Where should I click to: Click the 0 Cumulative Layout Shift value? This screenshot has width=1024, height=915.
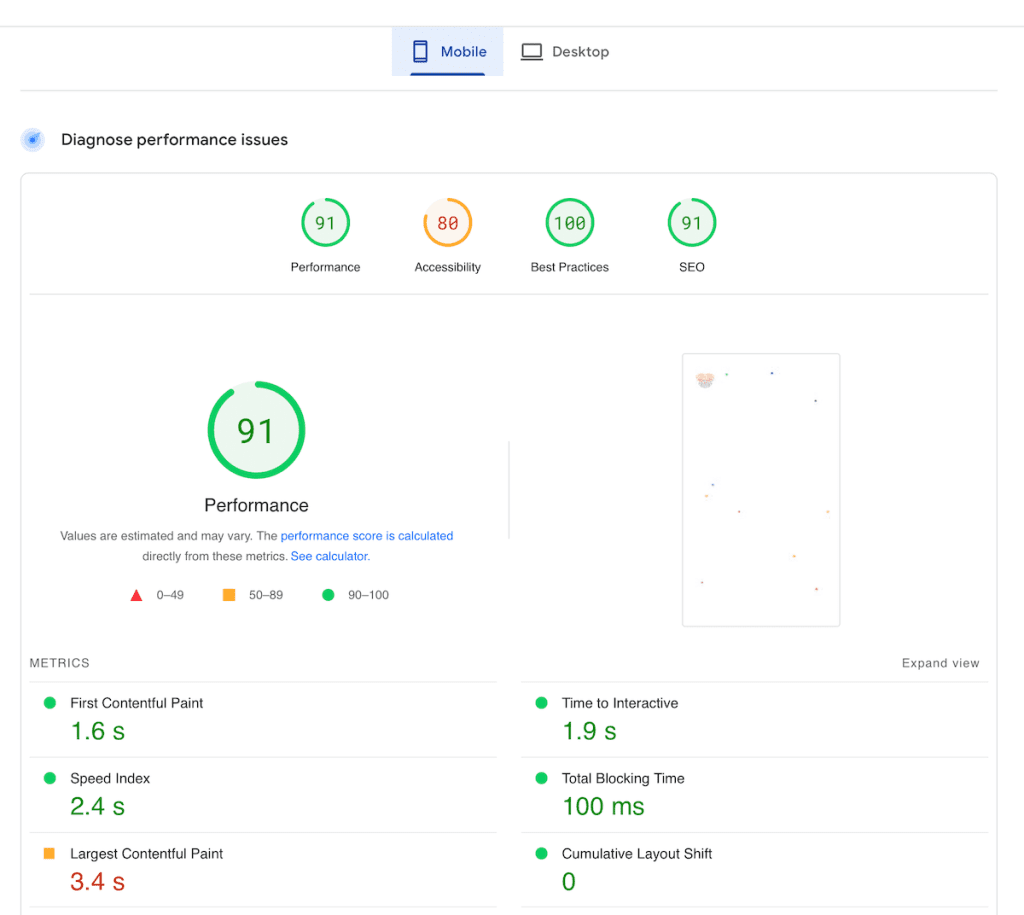pos(569,882)
